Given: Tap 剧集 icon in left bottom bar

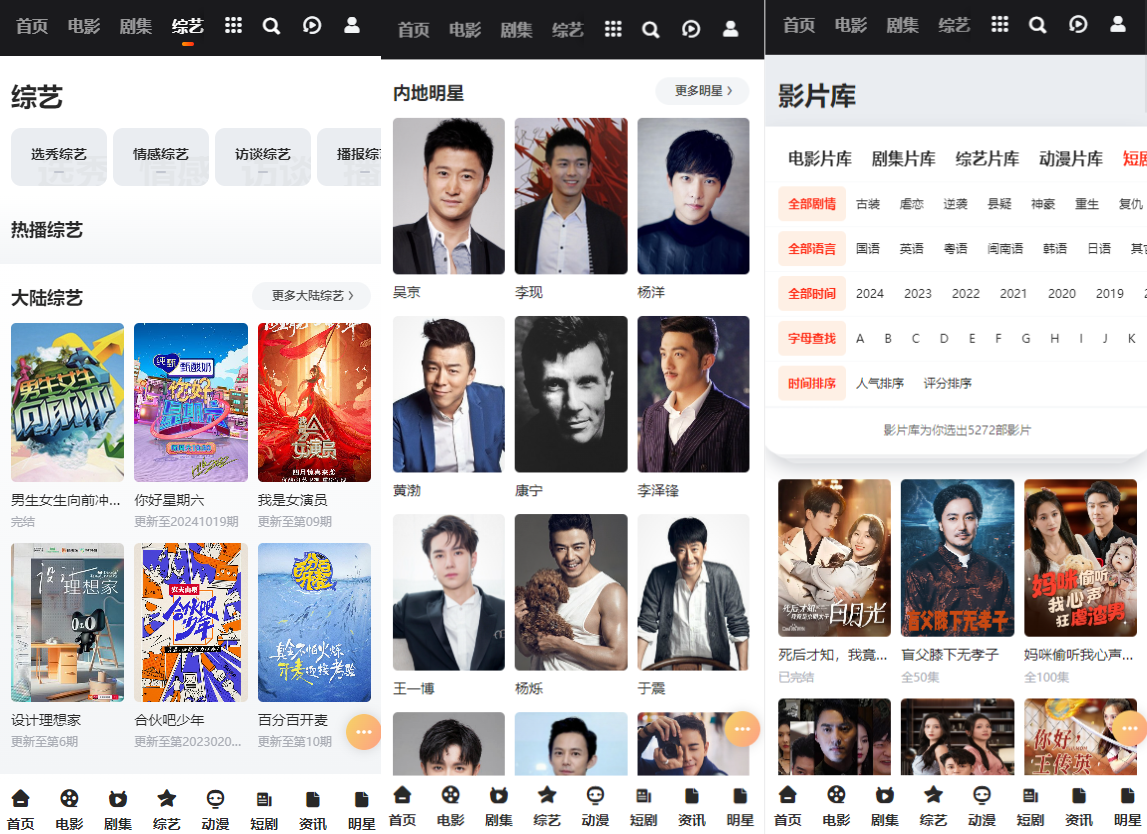Looking at the screenshot, I should (118, 799).
